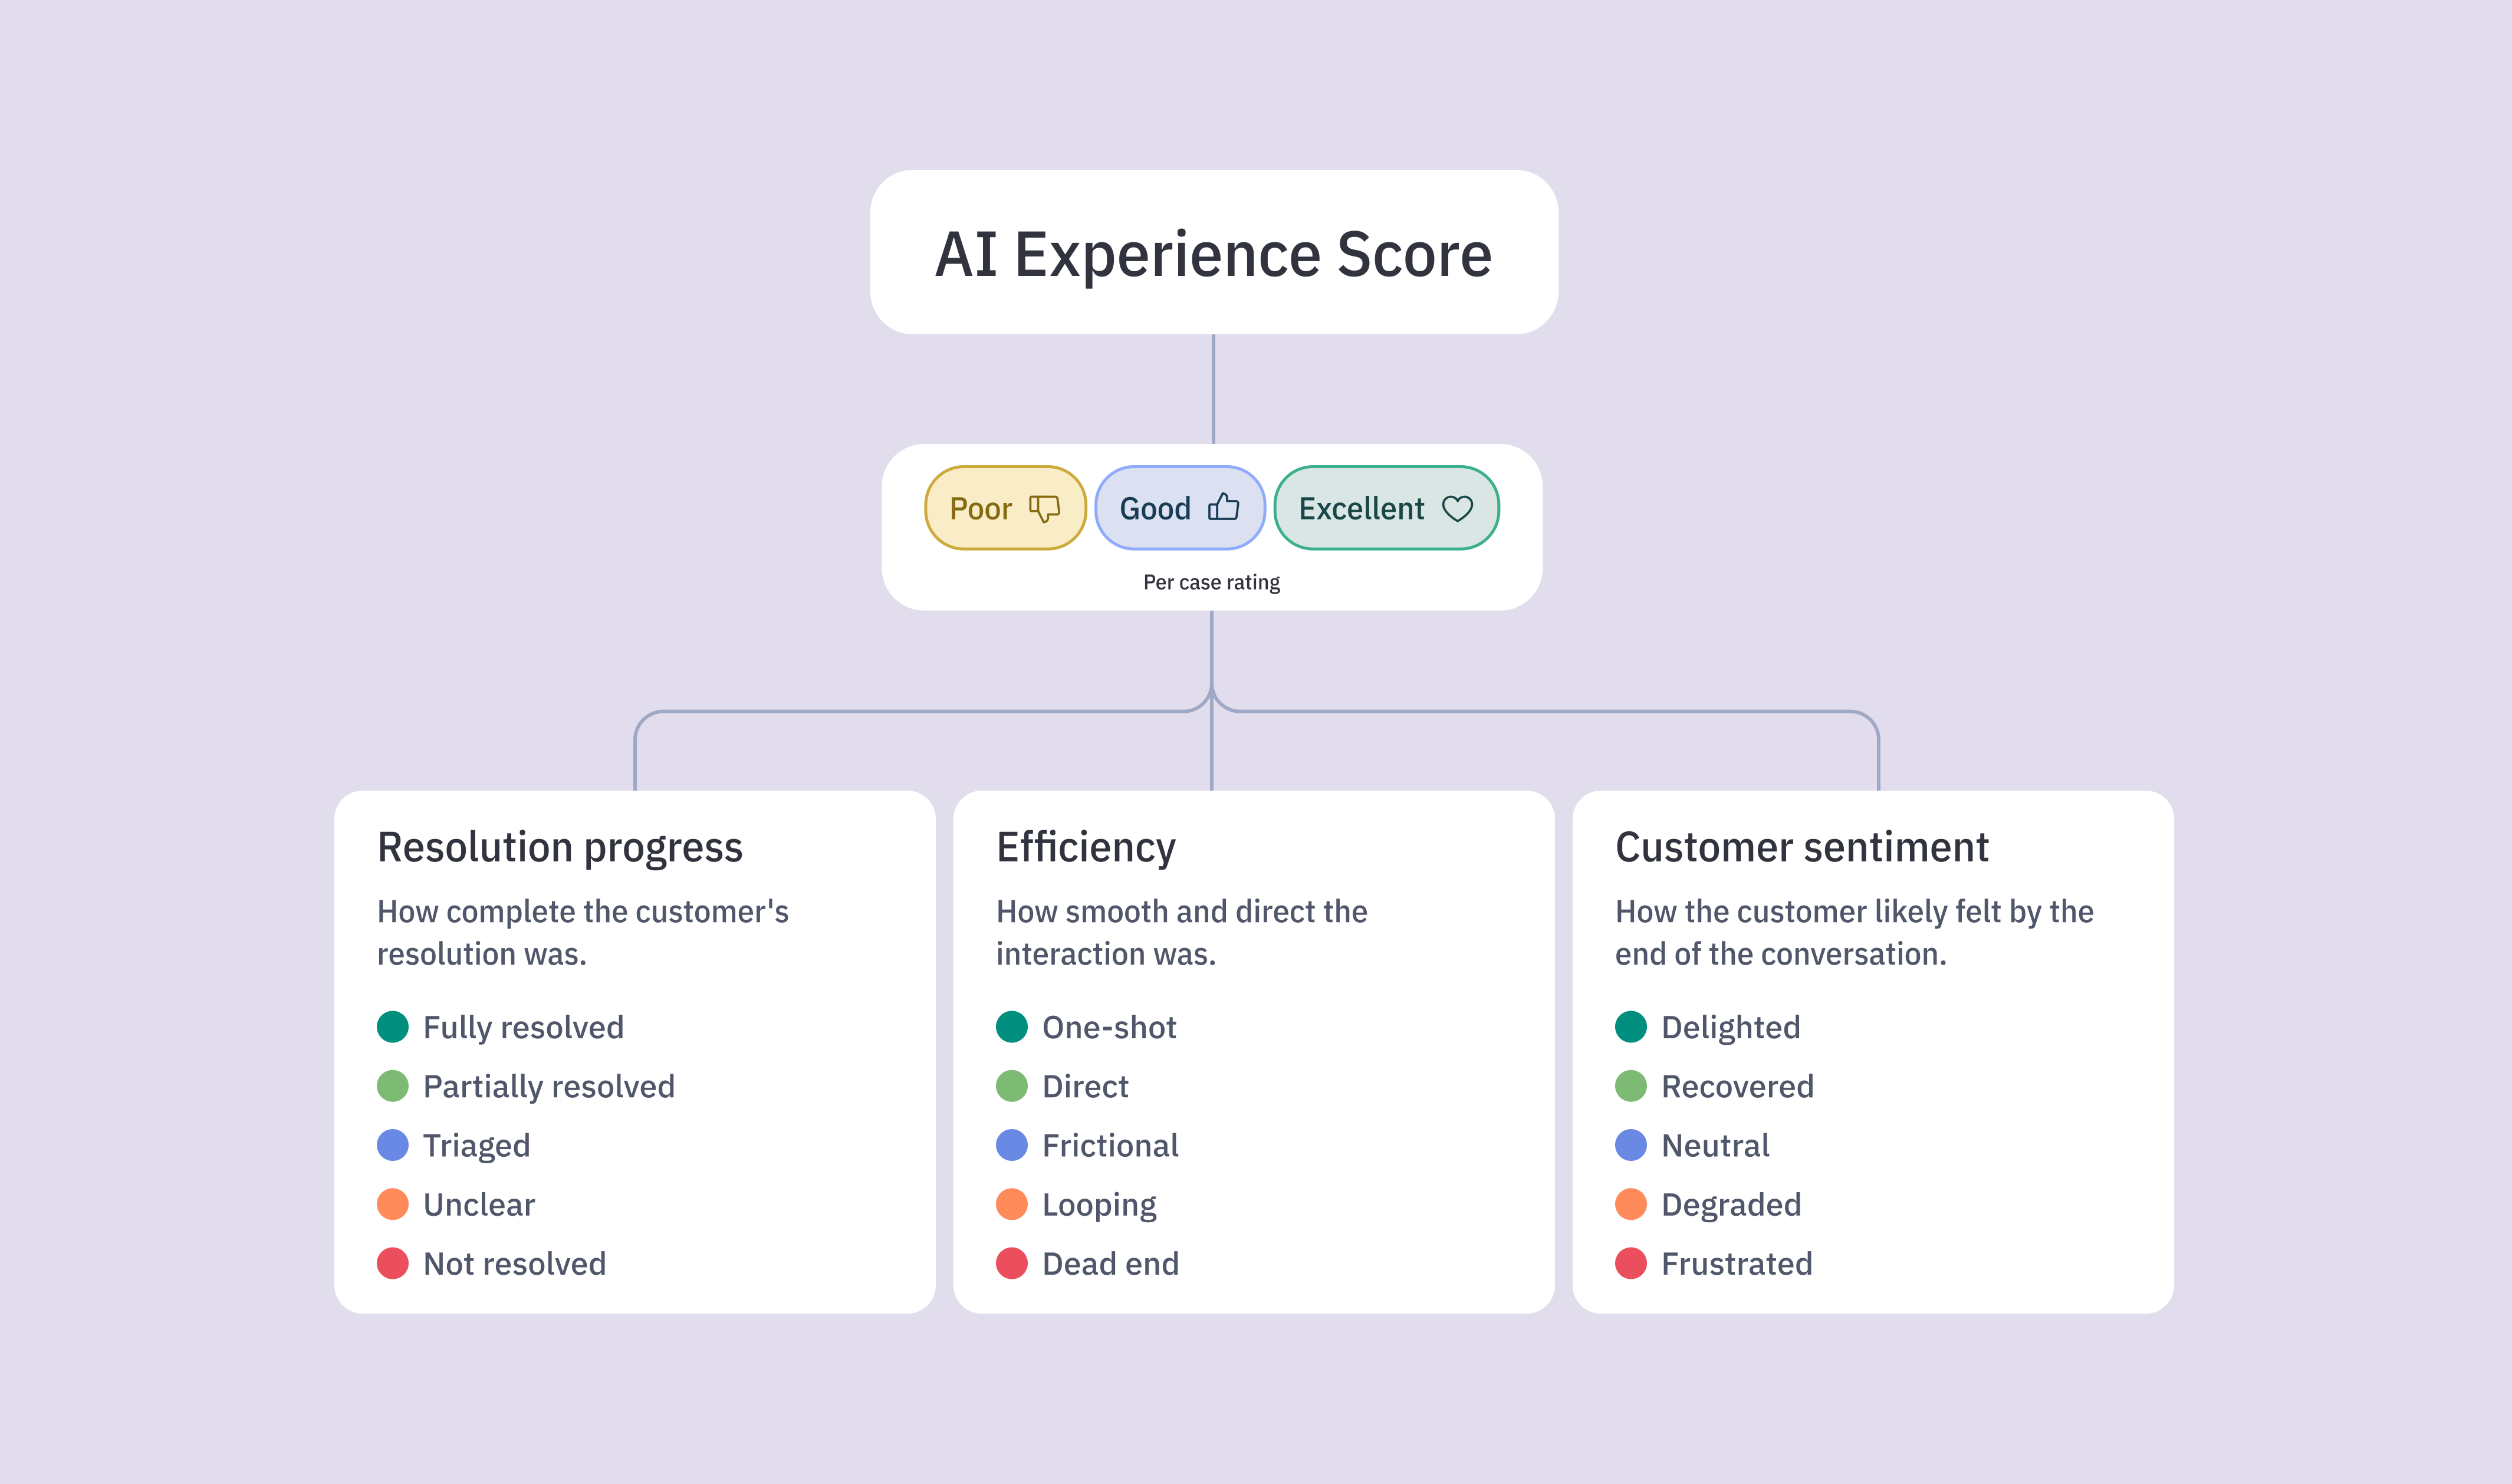Viewport: 2512px width, 1484px height.
Task: Click the heart icon in Excellent
Action: click(1457, 509)
